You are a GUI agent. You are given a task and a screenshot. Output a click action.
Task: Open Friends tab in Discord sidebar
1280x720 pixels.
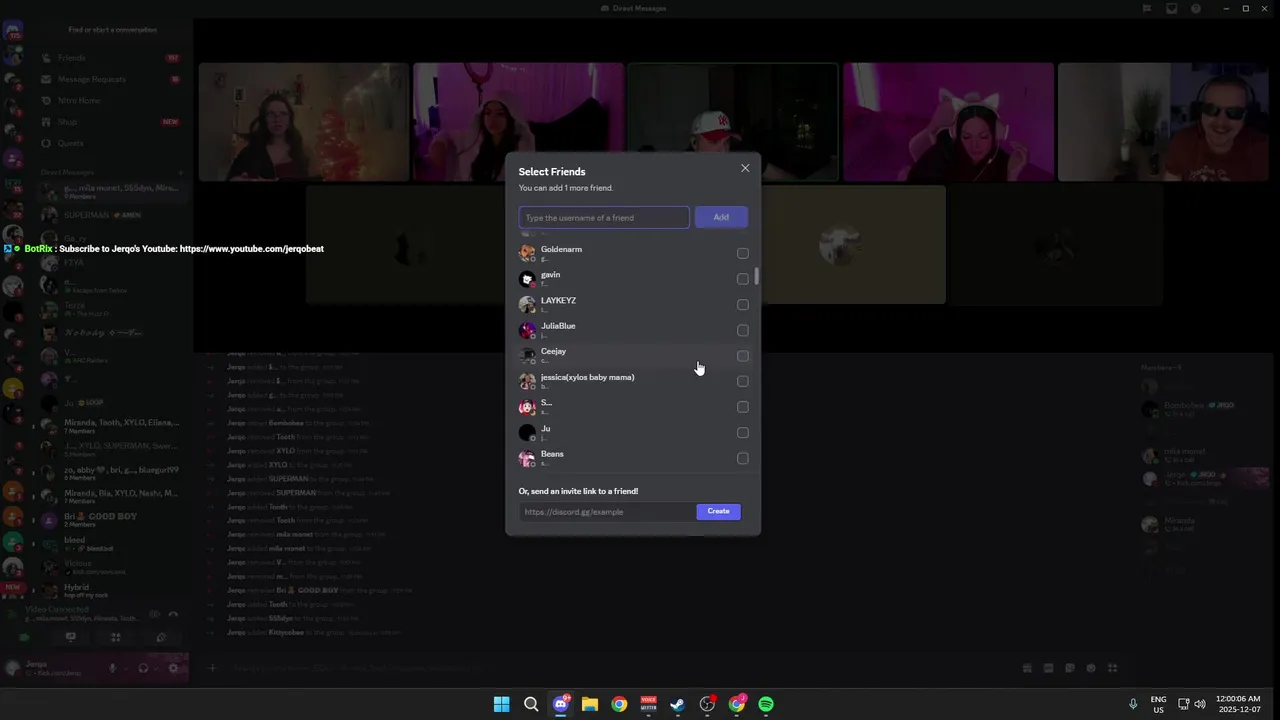click(110, 58)
